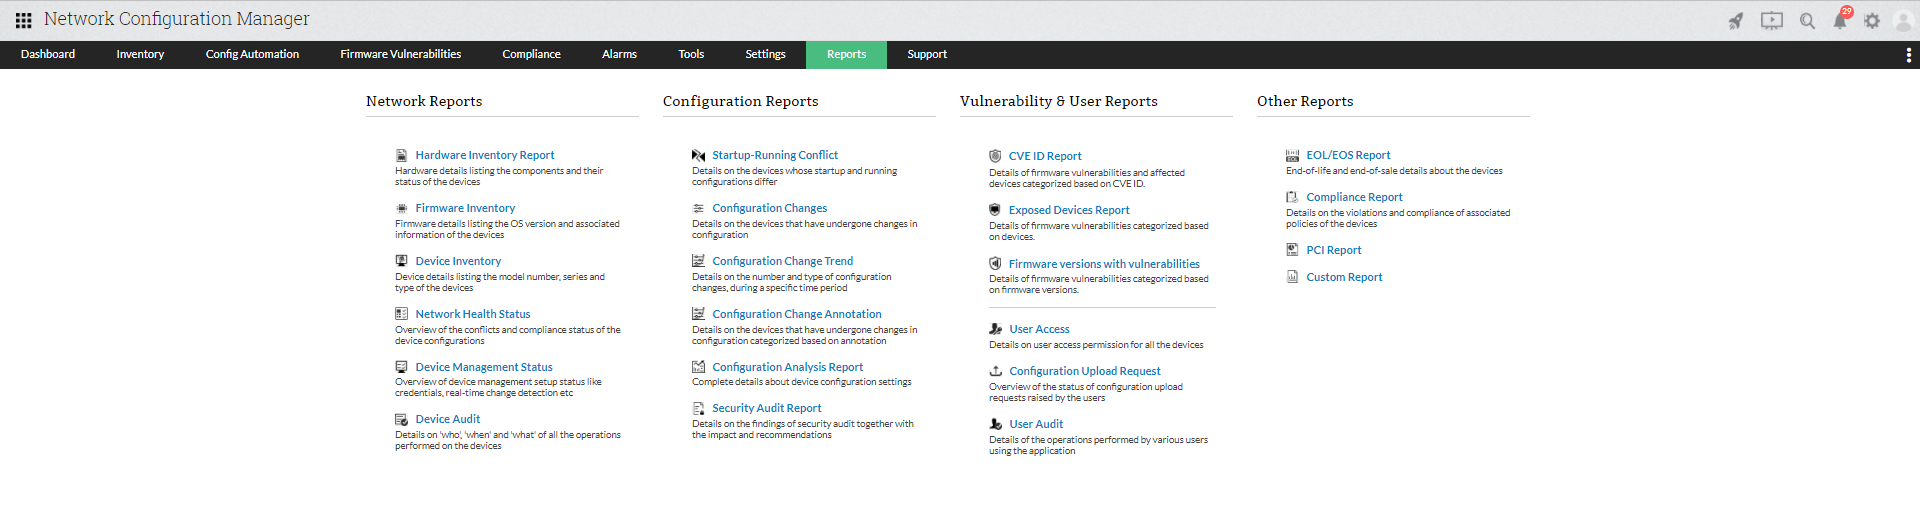This screenshot has height=516, width=1920.
Task: Expand the three-dot more options menu
Action: (x=1908, y=55)
